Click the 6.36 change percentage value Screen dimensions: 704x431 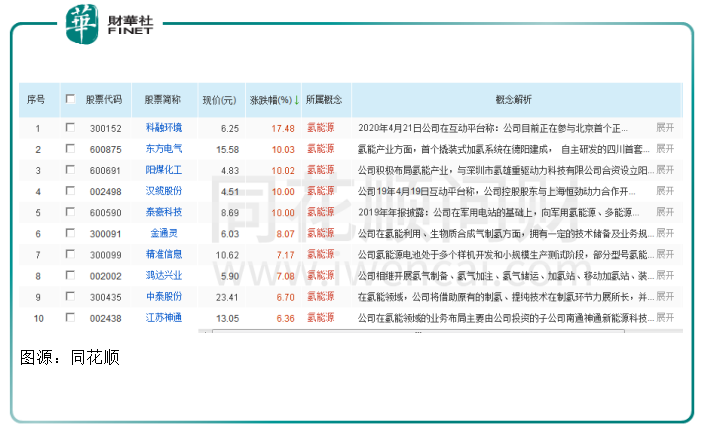(286, 318)
